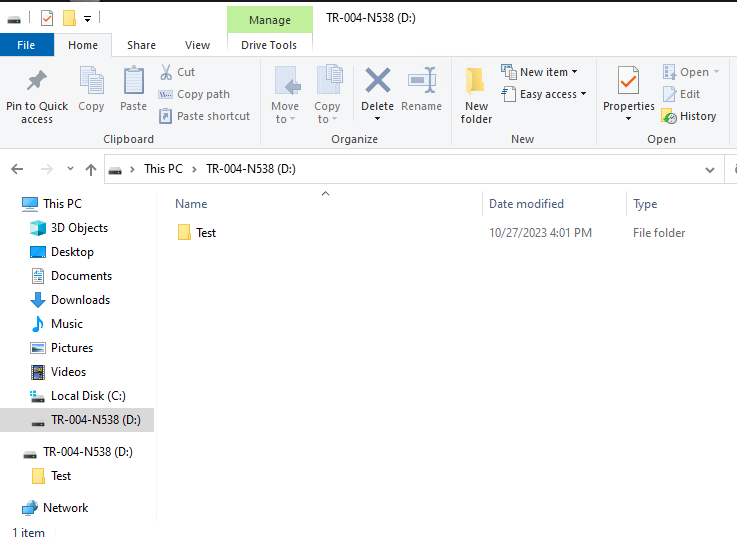Open the recent locations dropdown chevron
This screenshot has height=538, width=737.
tap(70, 169)
